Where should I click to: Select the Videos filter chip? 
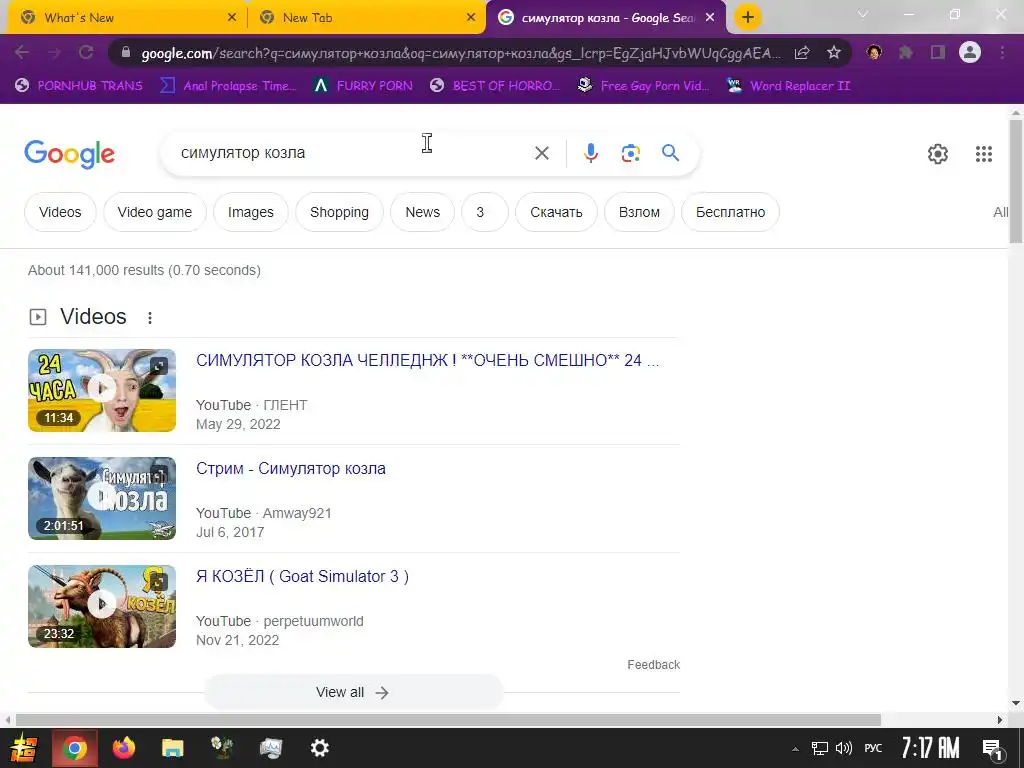[x=60, y=212]
